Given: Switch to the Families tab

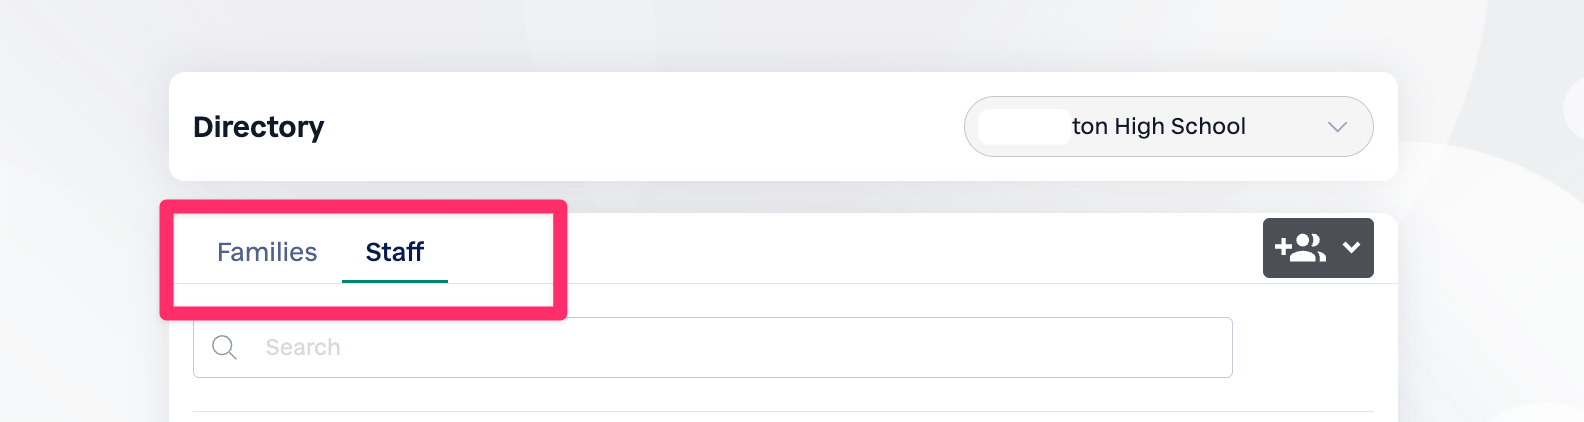Looking at the screenshot, I should point(267,252).
